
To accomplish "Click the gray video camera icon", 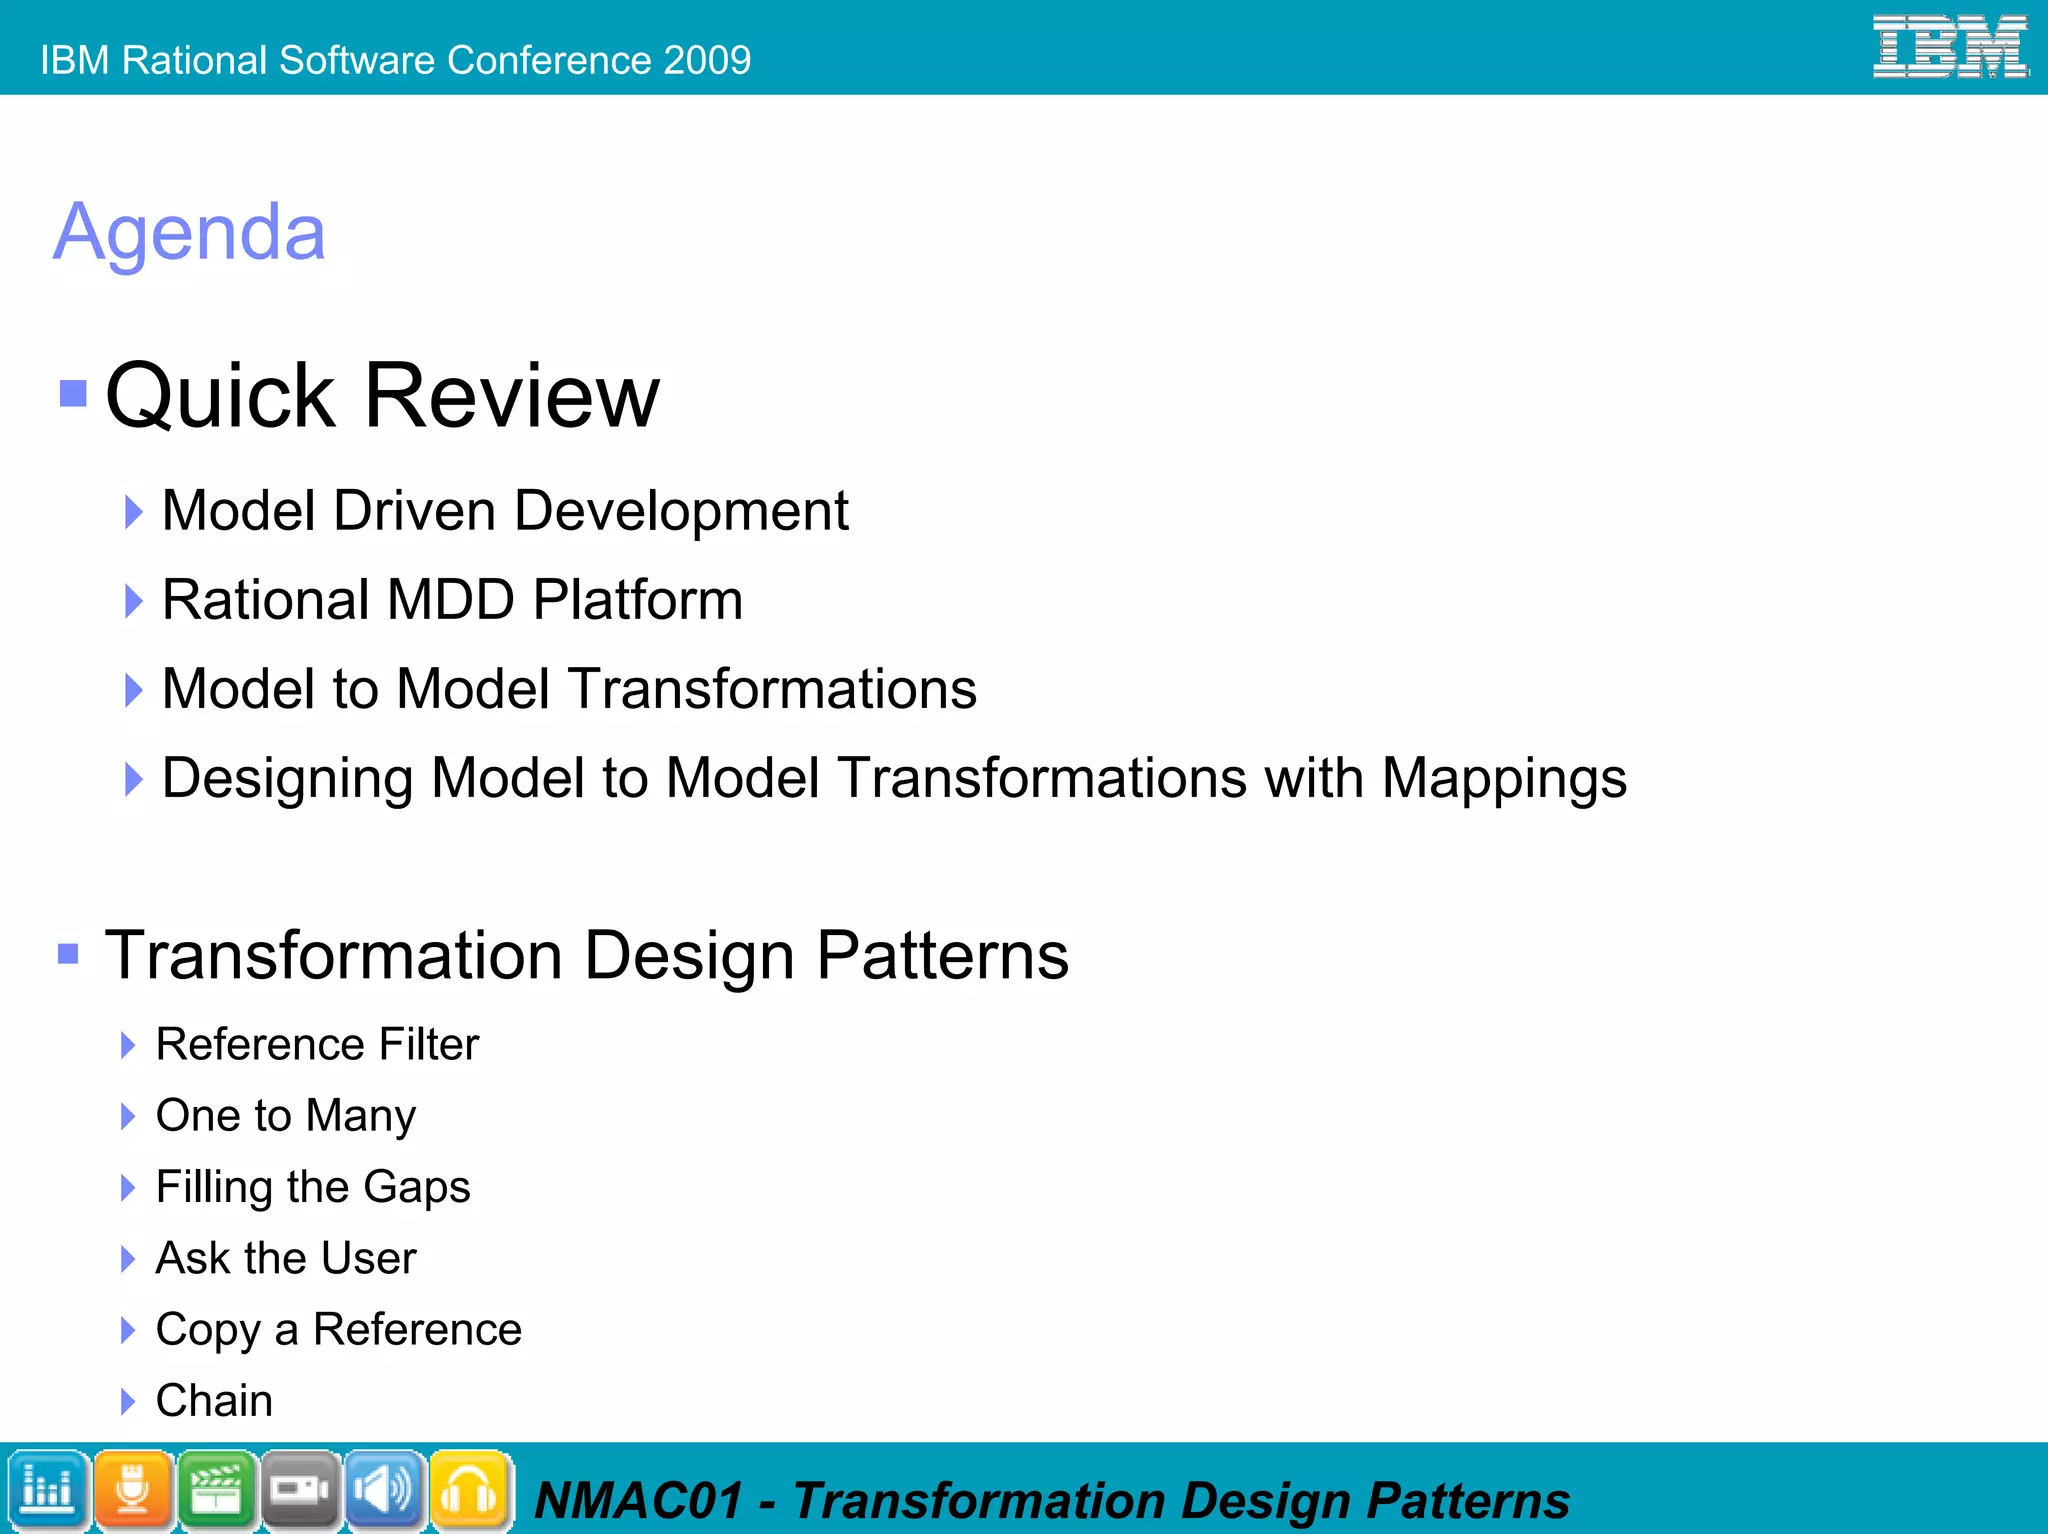I will point(300,1489).
